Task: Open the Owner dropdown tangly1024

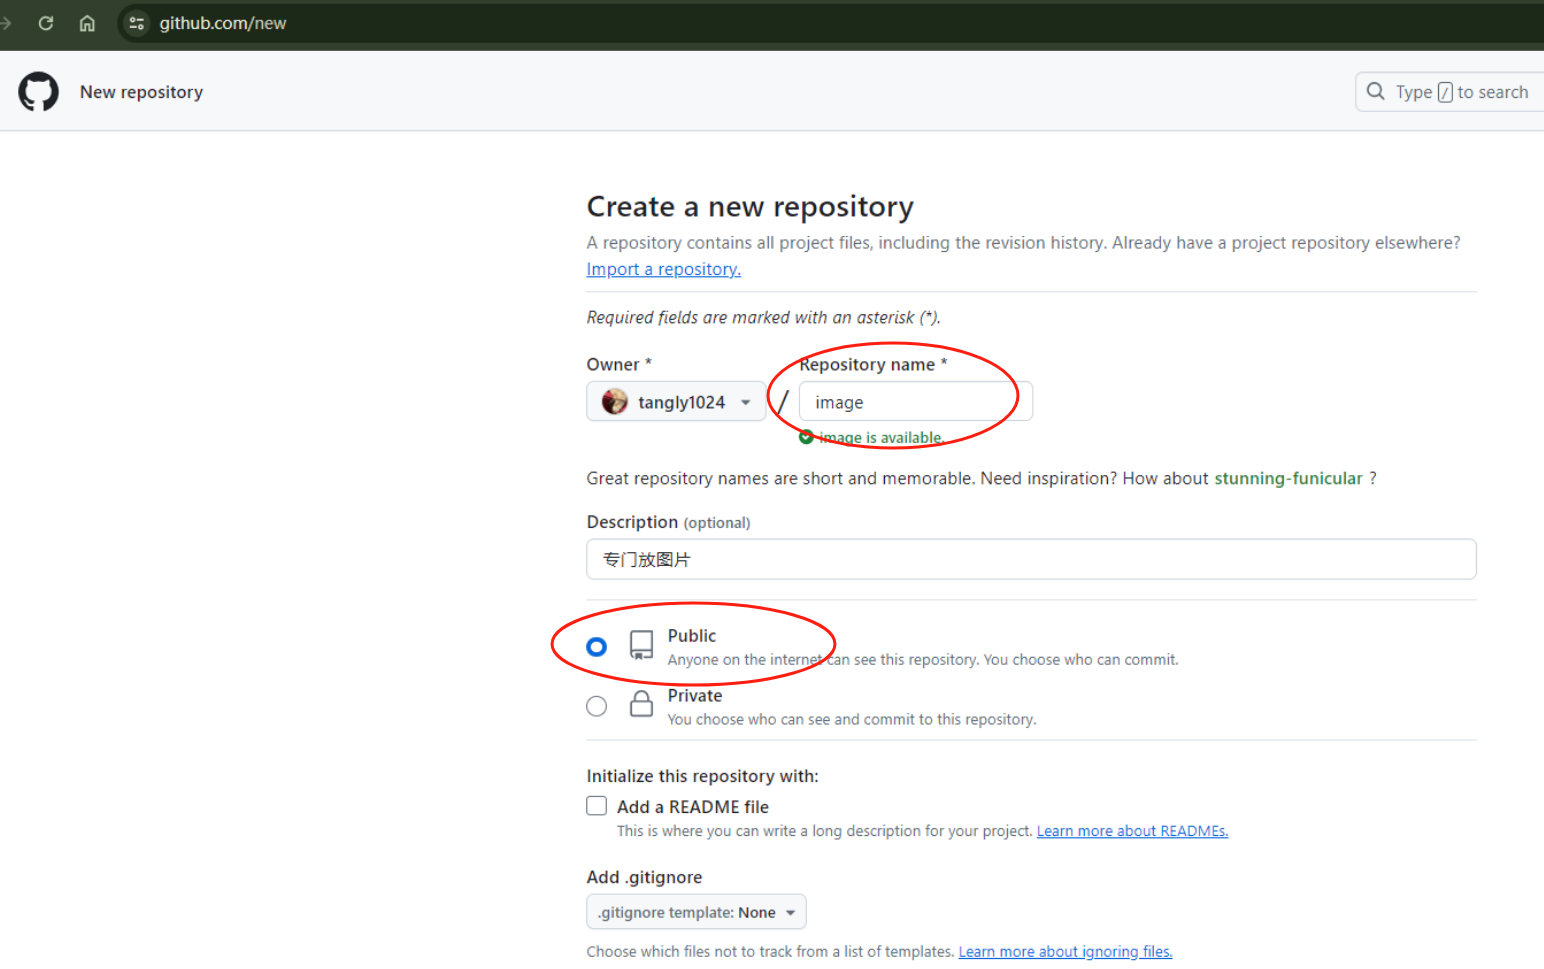Action: (676, 401)
